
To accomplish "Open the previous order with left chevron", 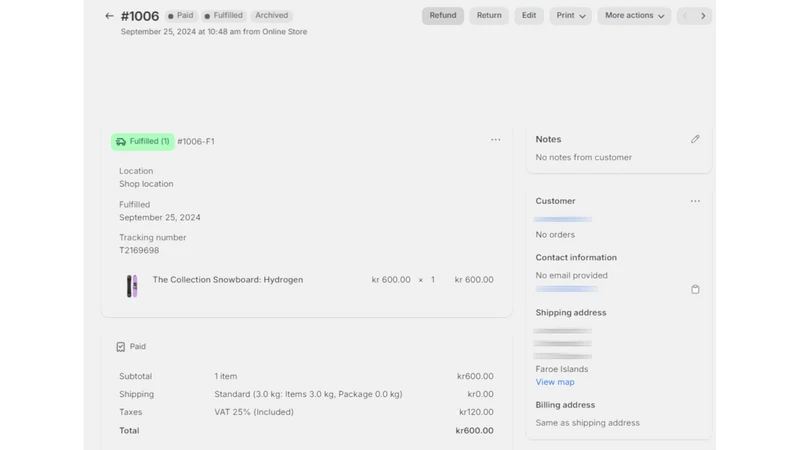I will point(685,16).
